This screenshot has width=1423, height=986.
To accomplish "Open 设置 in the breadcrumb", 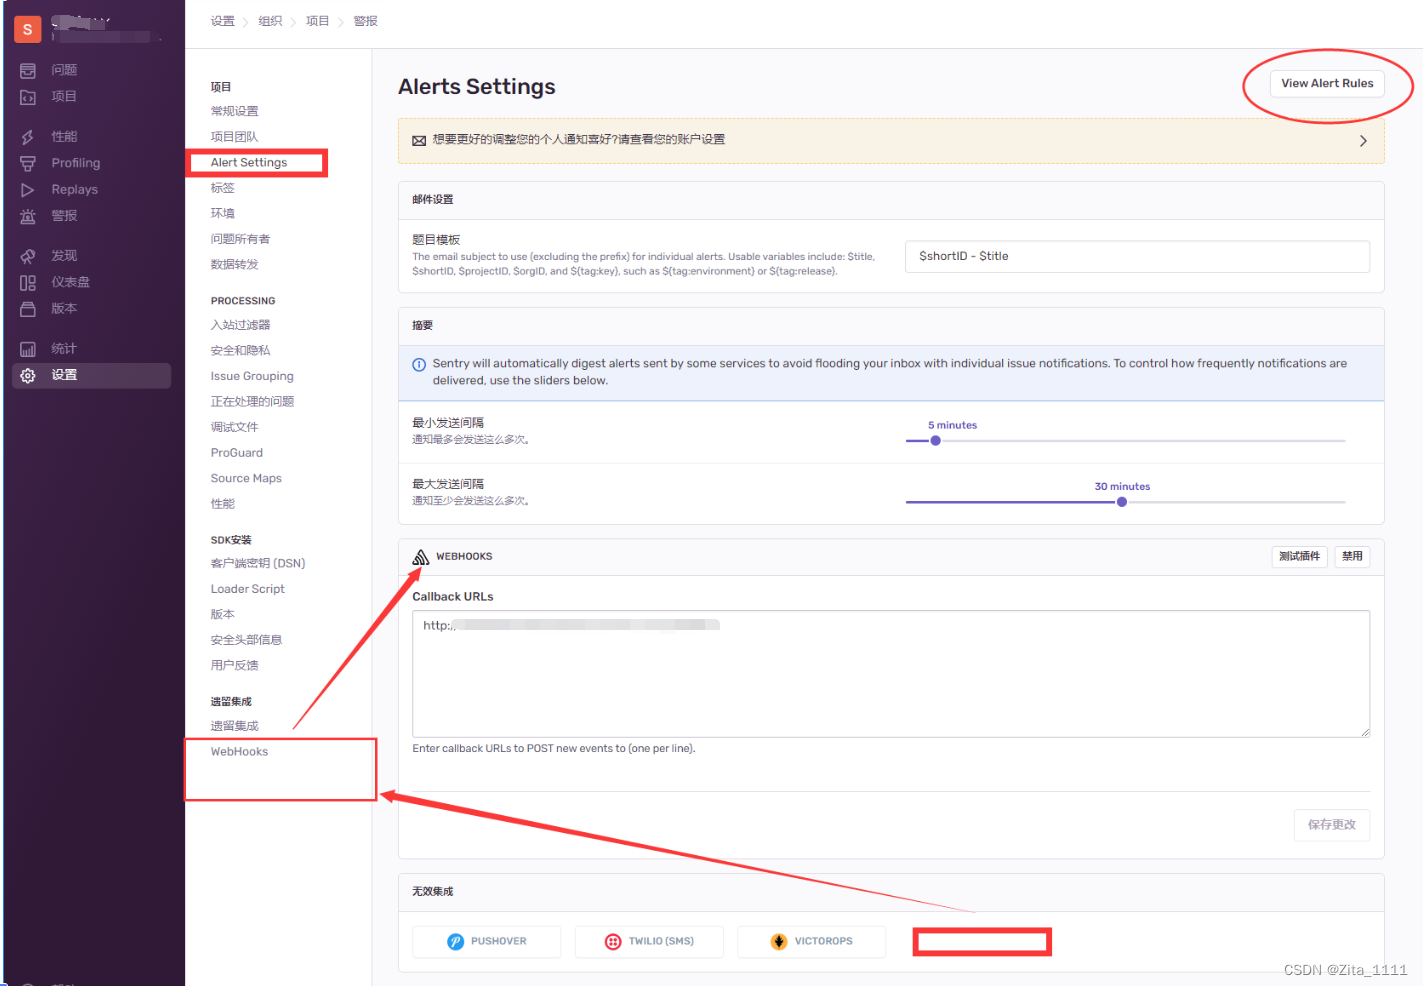I will (222, 21).
